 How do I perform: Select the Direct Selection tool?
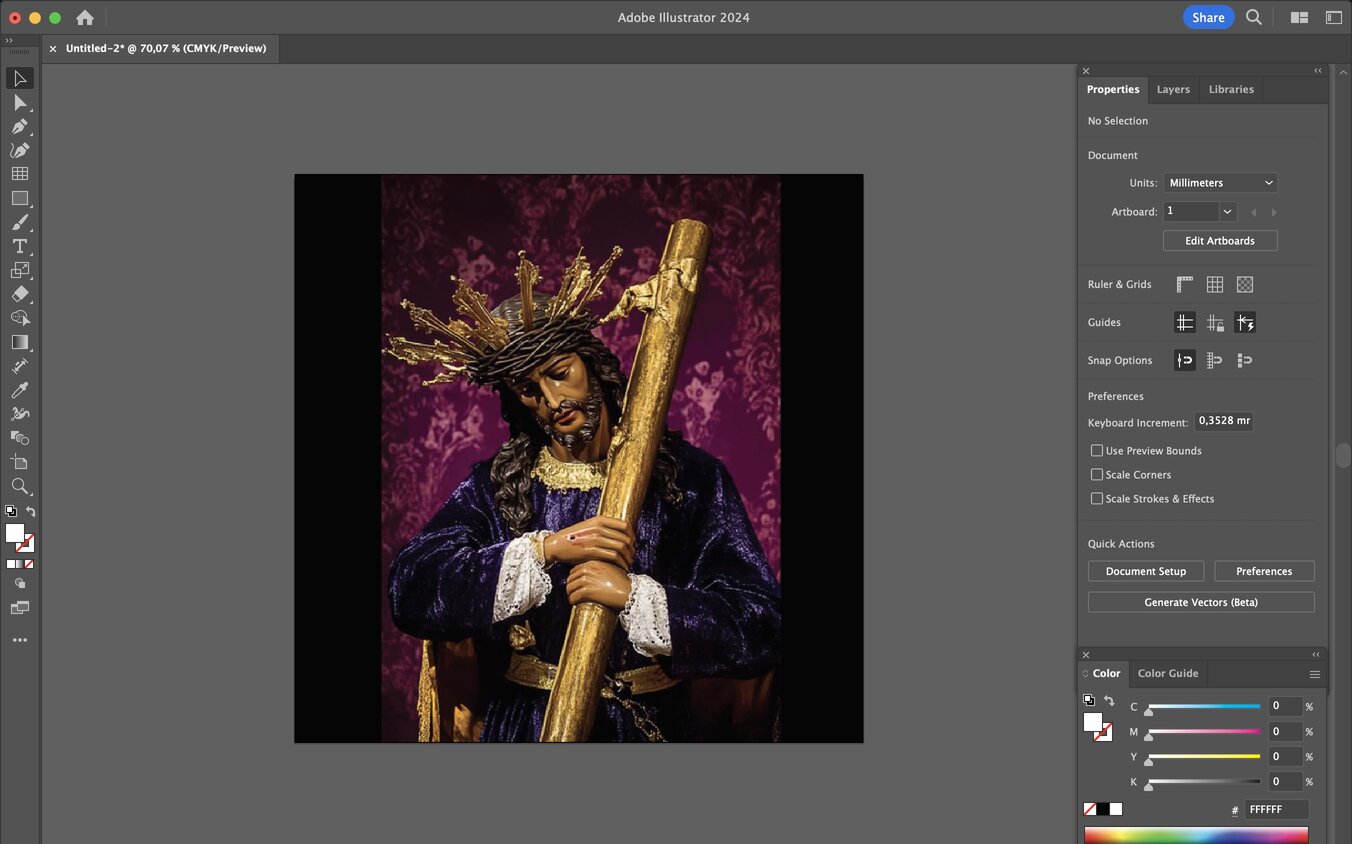20,102
